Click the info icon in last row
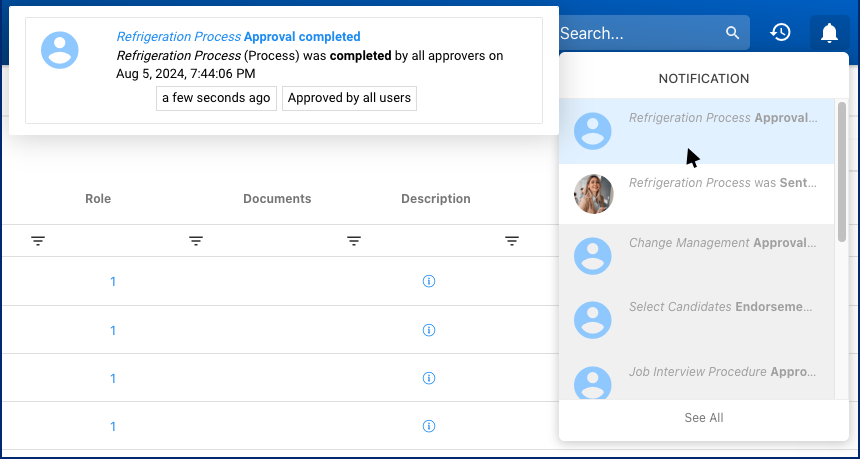This screenshot has height=459, width=860. pyautogui.click(x=429, y=426)
